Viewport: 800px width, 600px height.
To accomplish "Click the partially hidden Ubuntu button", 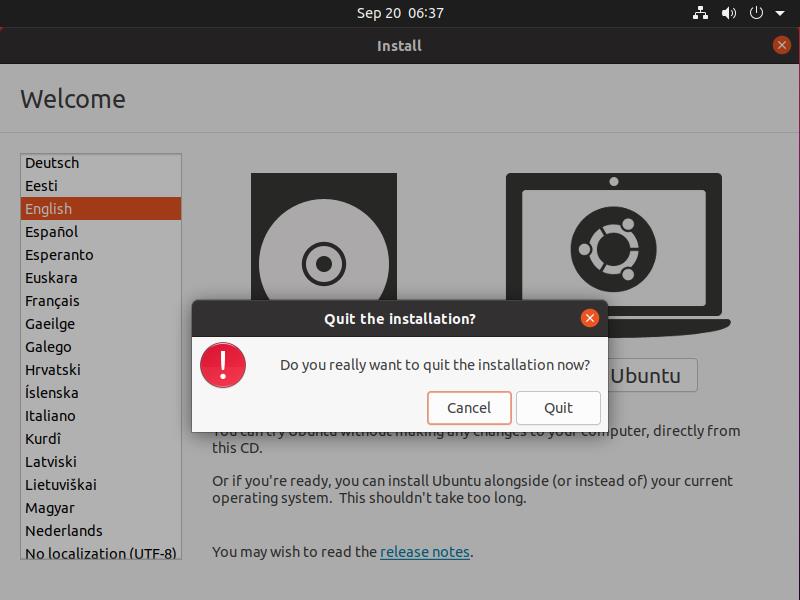I will click(x=653, y=376).
